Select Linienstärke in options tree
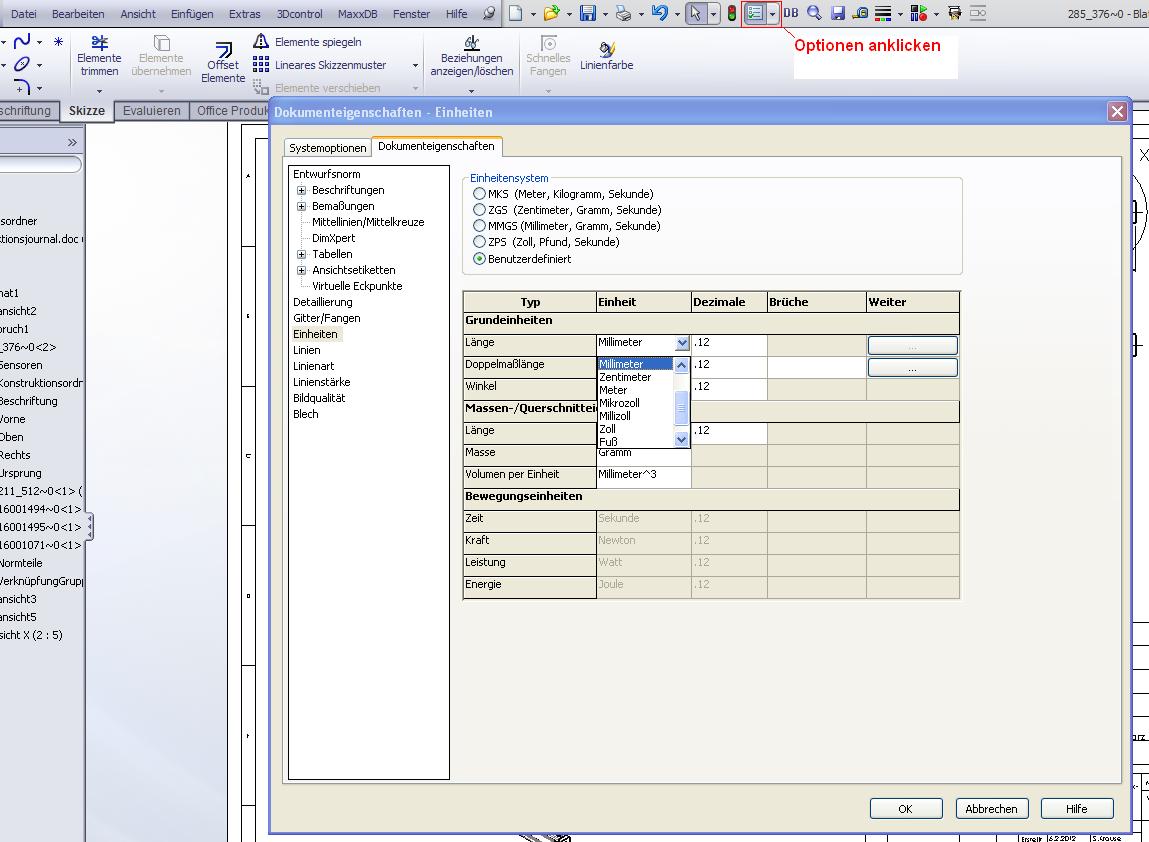The width and height of the screenshot is (1149, 842). click(322, 382)
